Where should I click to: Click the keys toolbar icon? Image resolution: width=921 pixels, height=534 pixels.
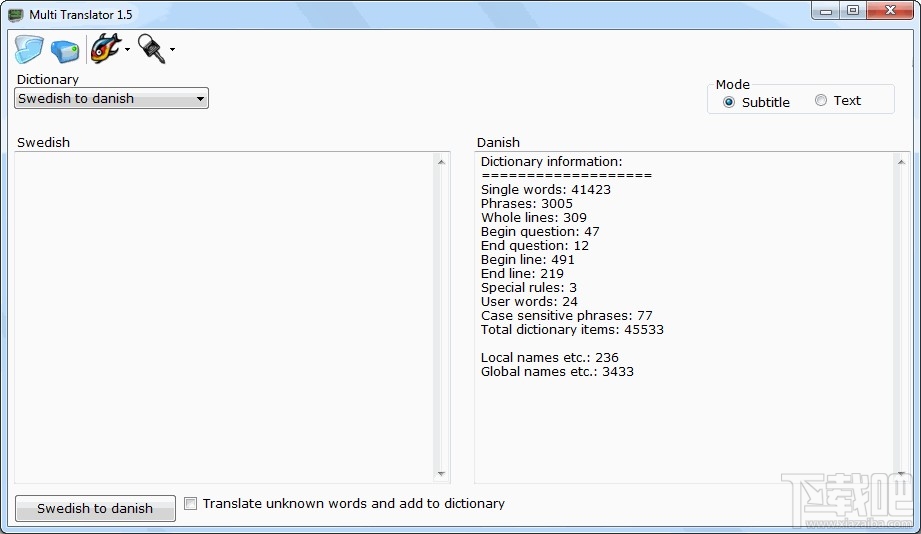pos(152,48)
